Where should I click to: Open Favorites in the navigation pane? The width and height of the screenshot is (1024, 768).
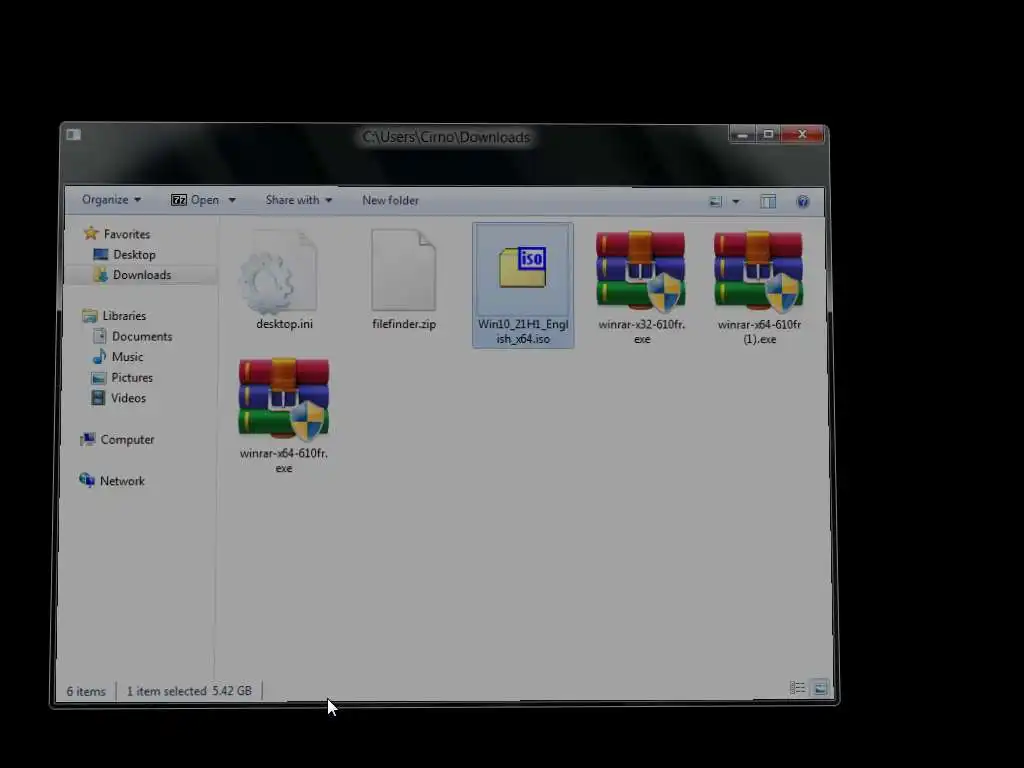coord(118,234)
